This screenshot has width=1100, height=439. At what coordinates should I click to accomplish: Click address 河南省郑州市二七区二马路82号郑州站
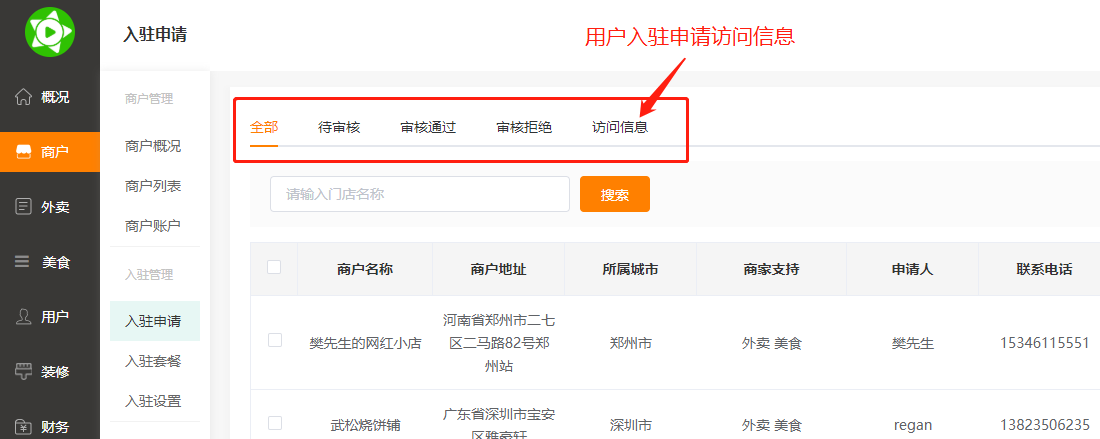(499, 344)
